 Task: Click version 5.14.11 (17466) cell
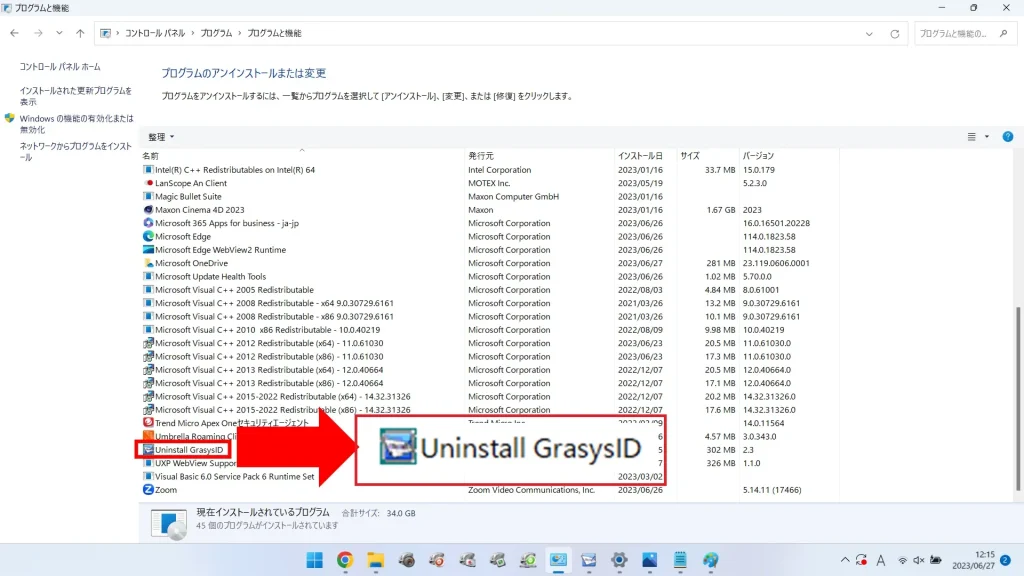pos(772,490)
